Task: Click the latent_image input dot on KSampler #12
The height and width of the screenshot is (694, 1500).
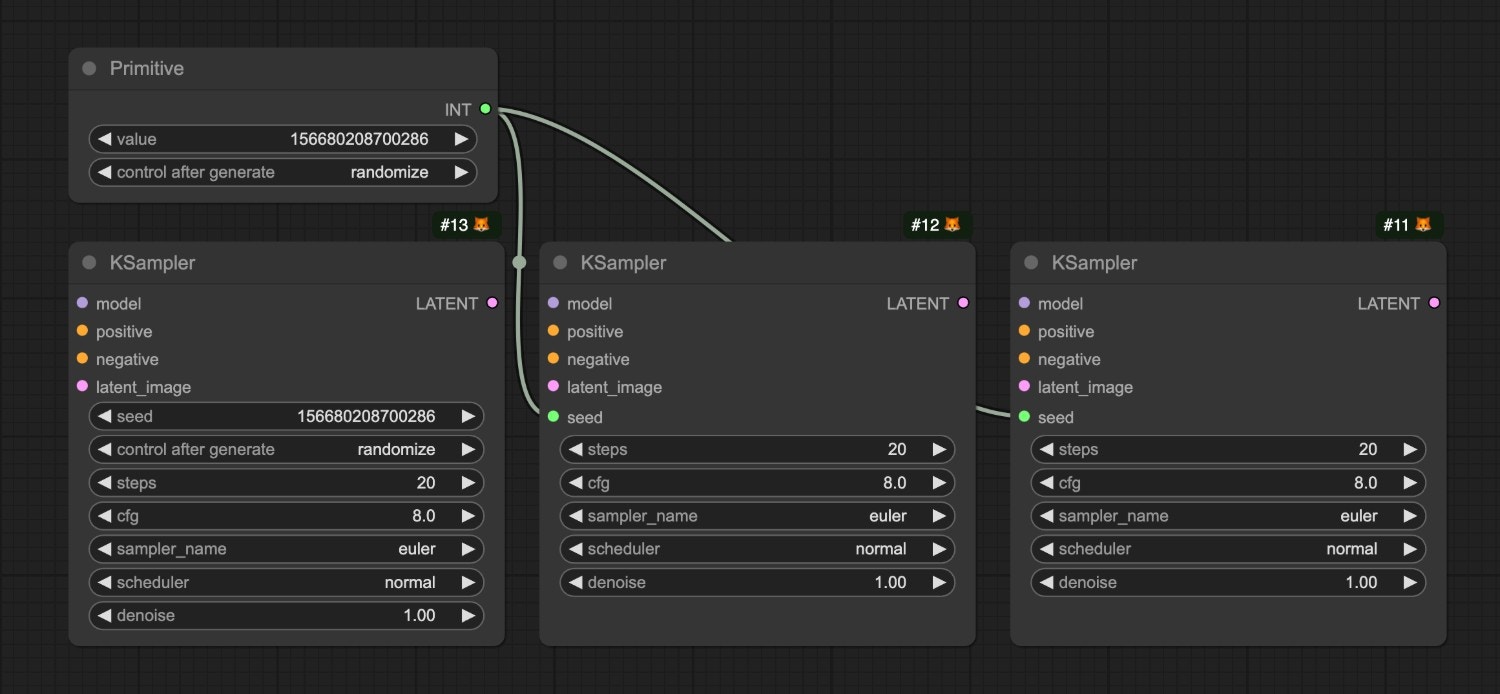Action: pos(553,387)
